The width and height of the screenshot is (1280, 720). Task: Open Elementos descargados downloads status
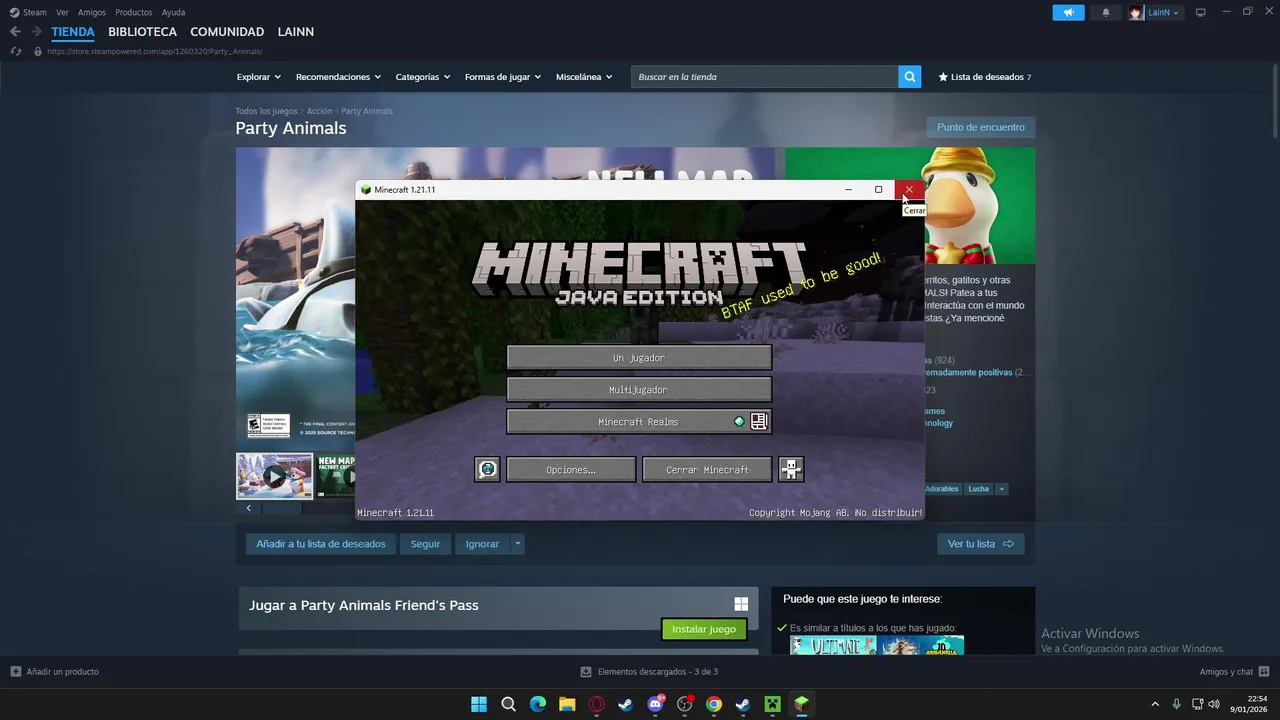pos(649,671)
